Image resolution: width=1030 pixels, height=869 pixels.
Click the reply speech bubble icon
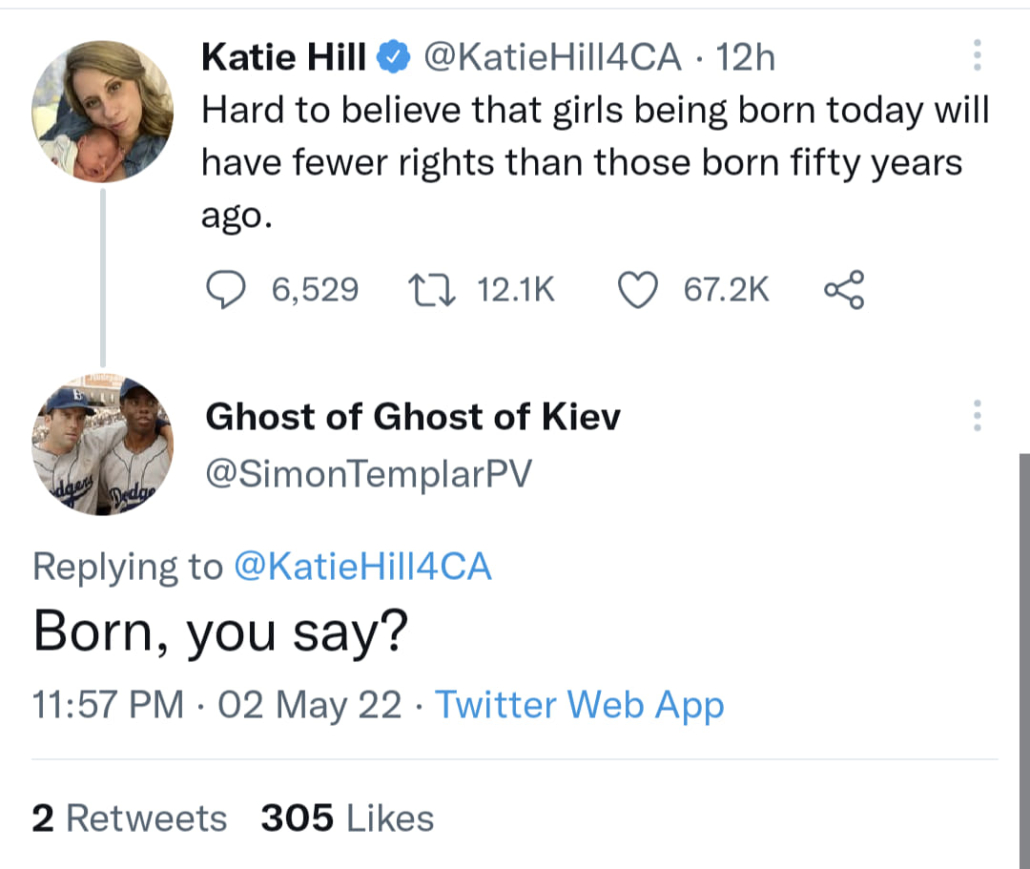tap(226, 290)
